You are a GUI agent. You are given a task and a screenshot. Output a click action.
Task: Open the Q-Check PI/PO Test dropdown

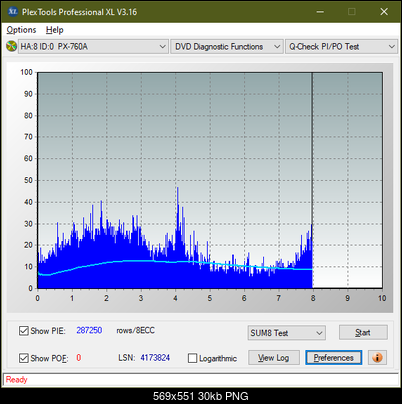tap(341, 47)
